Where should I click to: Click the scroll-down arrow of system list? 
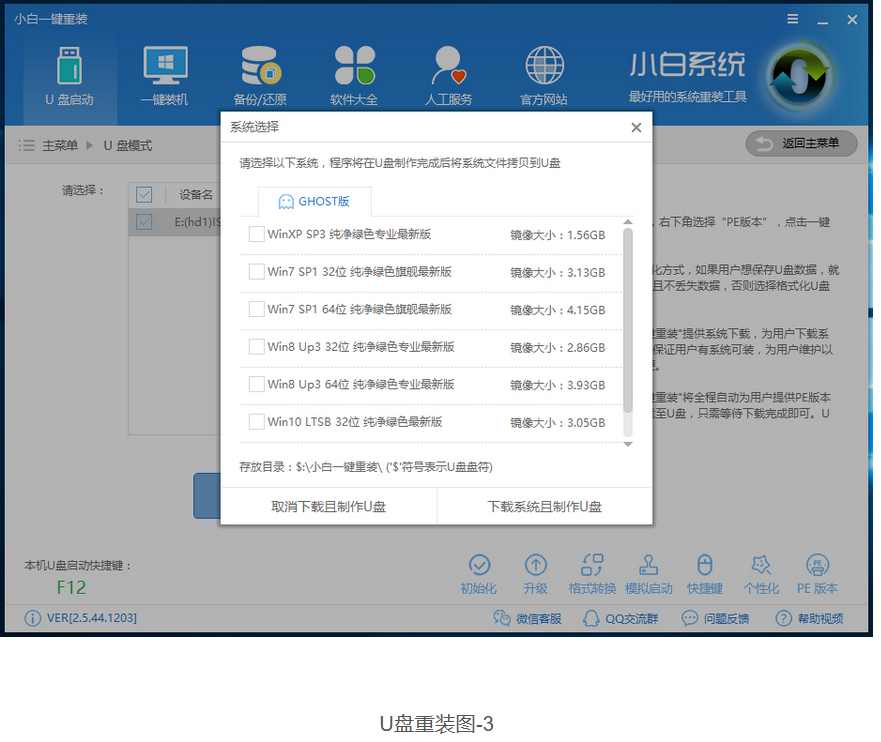(628, 443)
